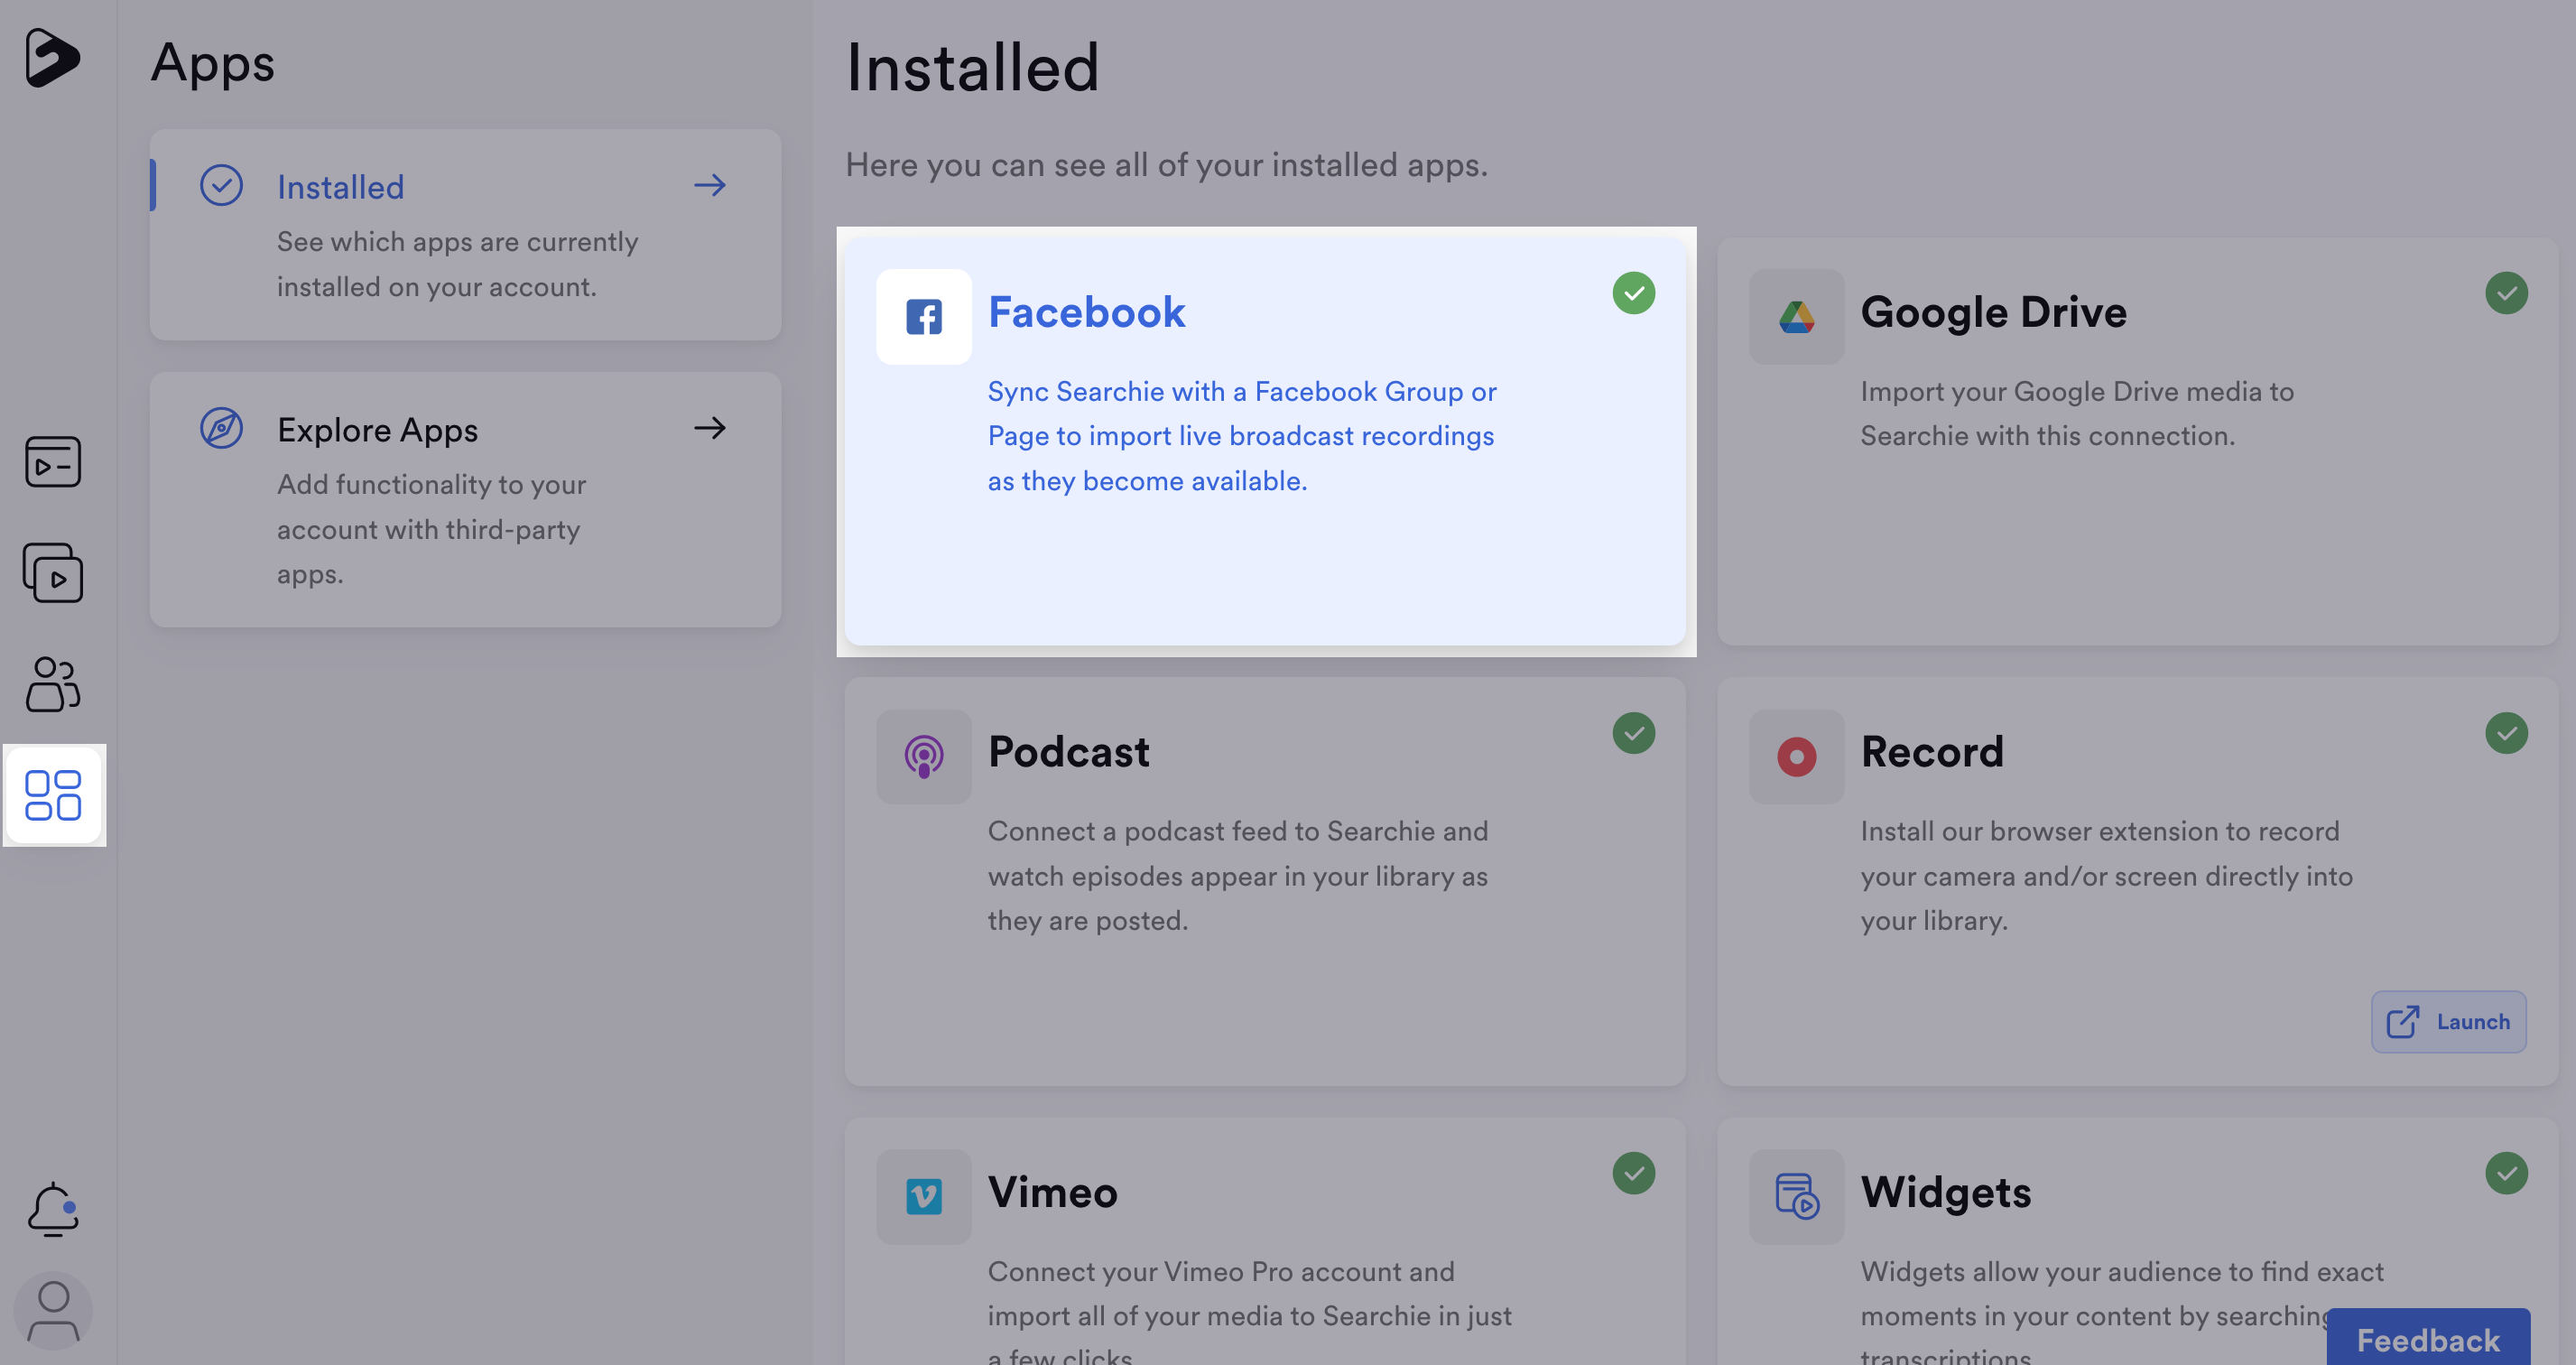Open the user profile avatar icon
2576x1365 pixels.
(x=53, y=1311)
